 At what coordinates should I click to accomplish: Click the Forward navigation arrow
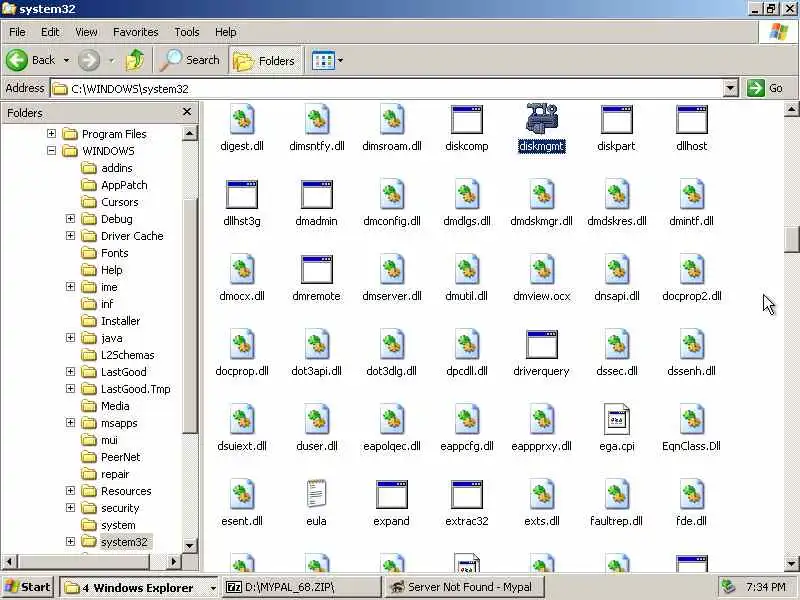click(89, 60)
